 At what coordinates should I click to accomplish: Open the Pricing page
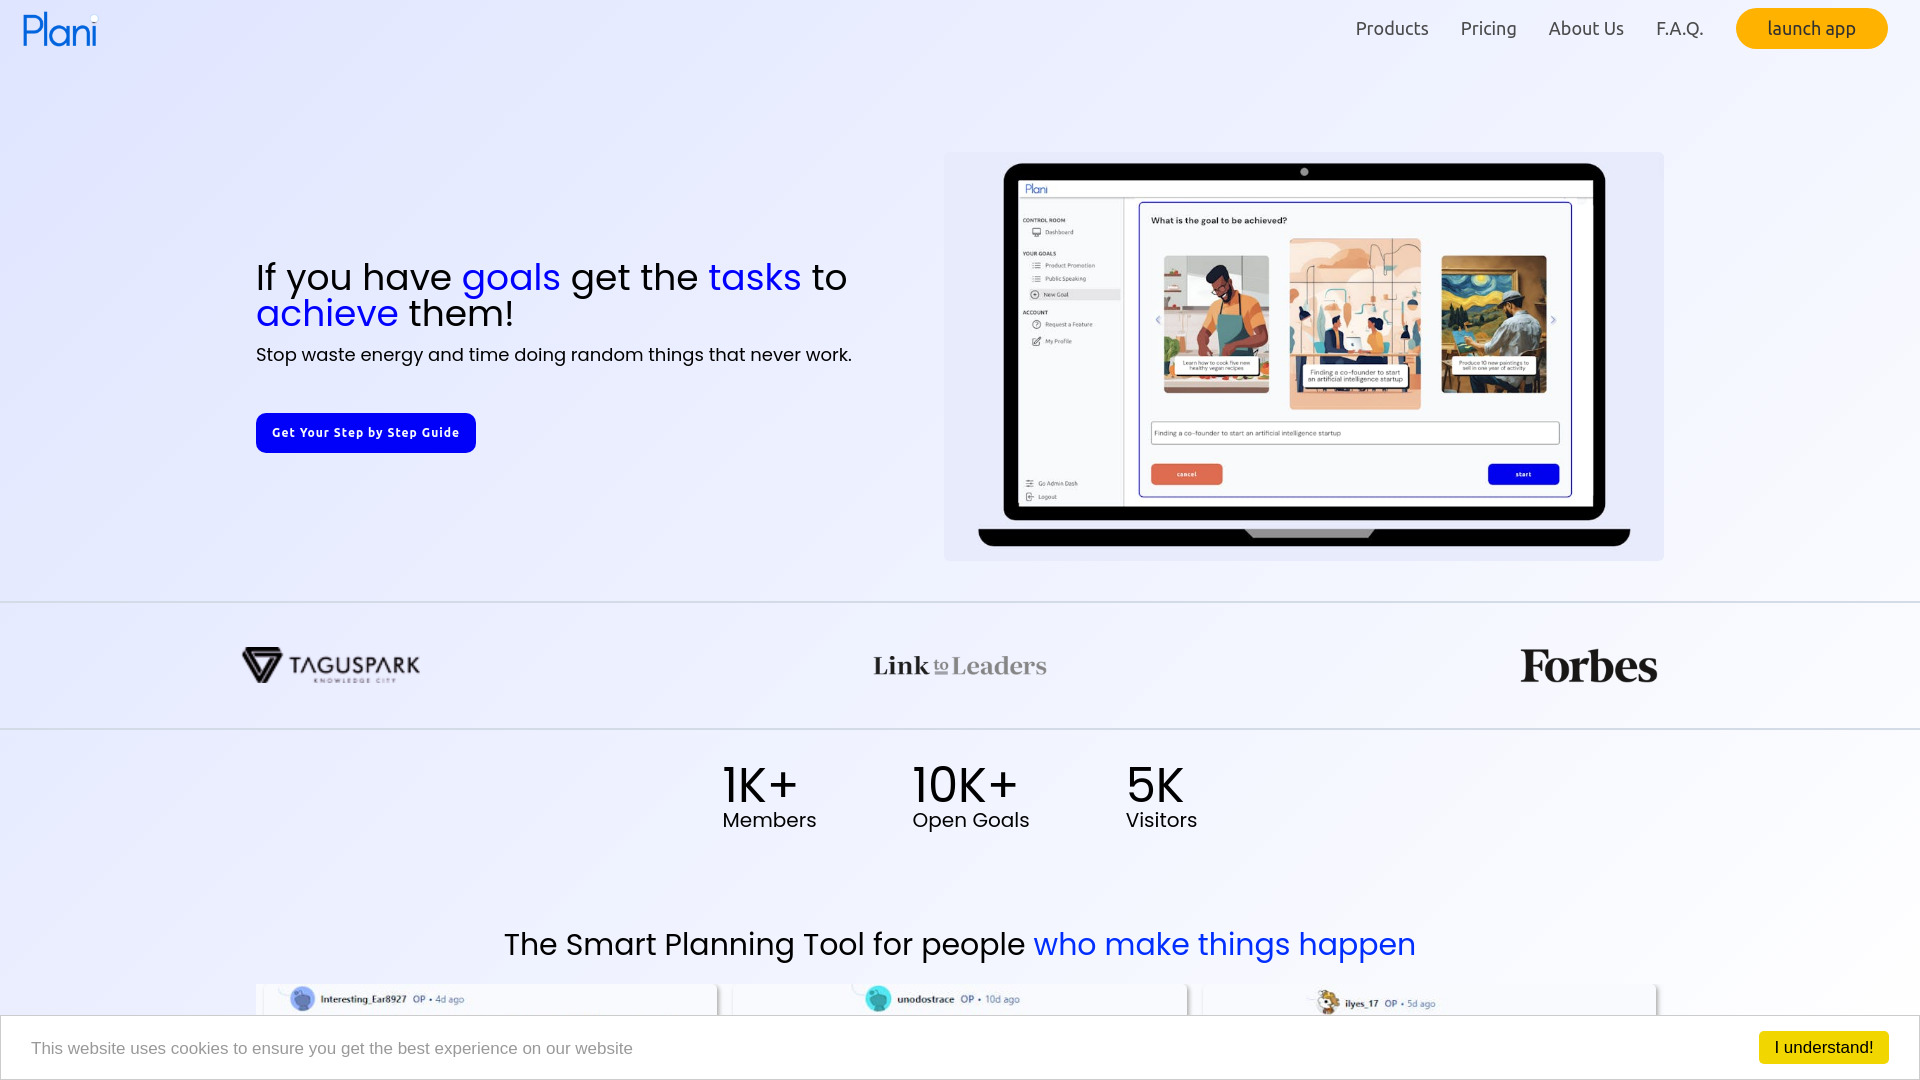pyautogui.click(x=1489, y=28)
